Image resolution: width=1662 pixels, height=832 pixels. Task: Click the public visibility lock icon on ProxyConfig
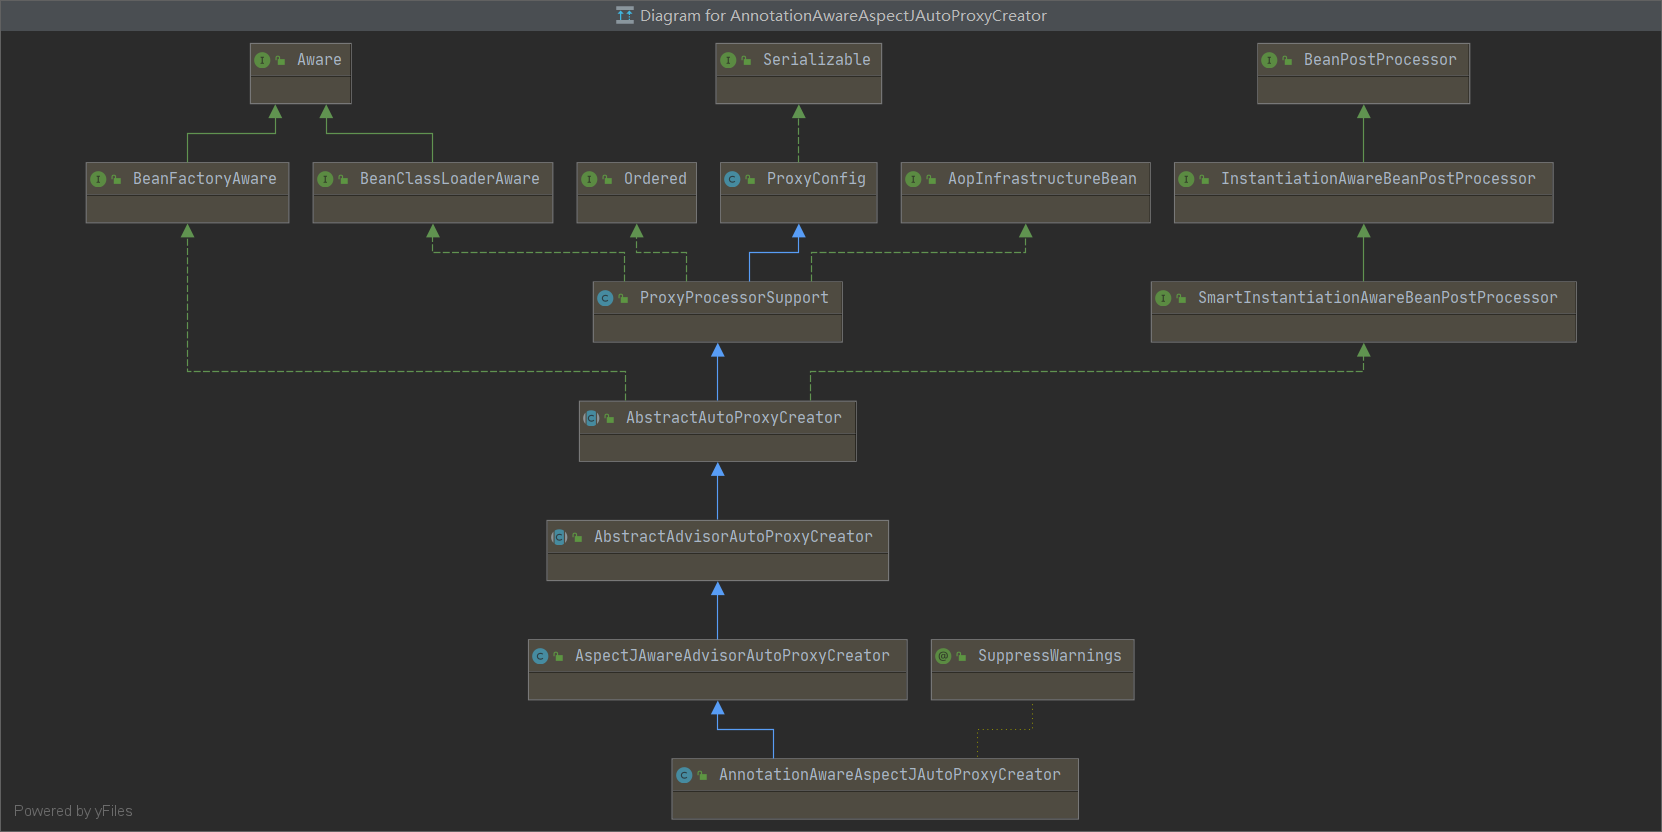coord(751,180)
